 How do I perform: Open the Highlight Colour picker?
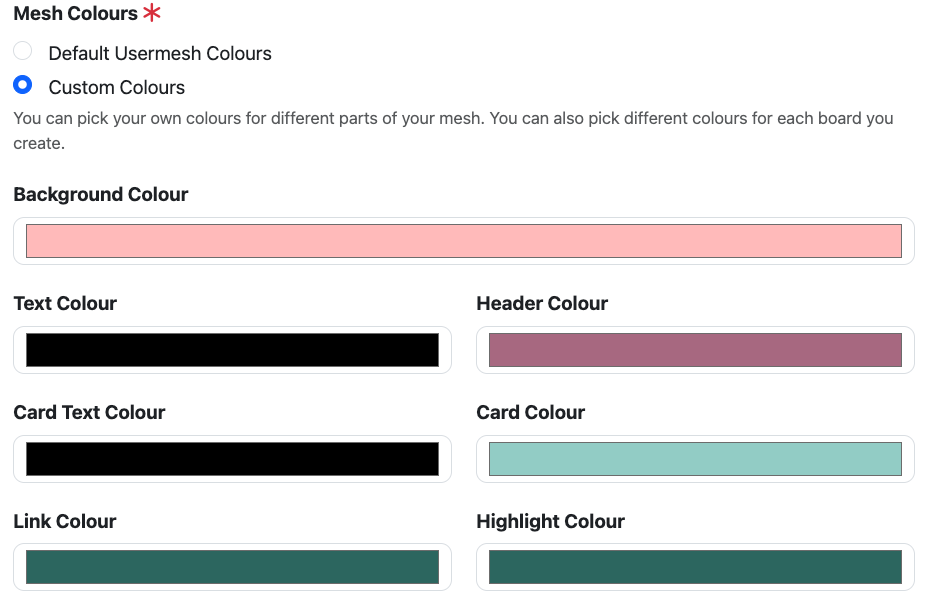(x=695, y=566)
